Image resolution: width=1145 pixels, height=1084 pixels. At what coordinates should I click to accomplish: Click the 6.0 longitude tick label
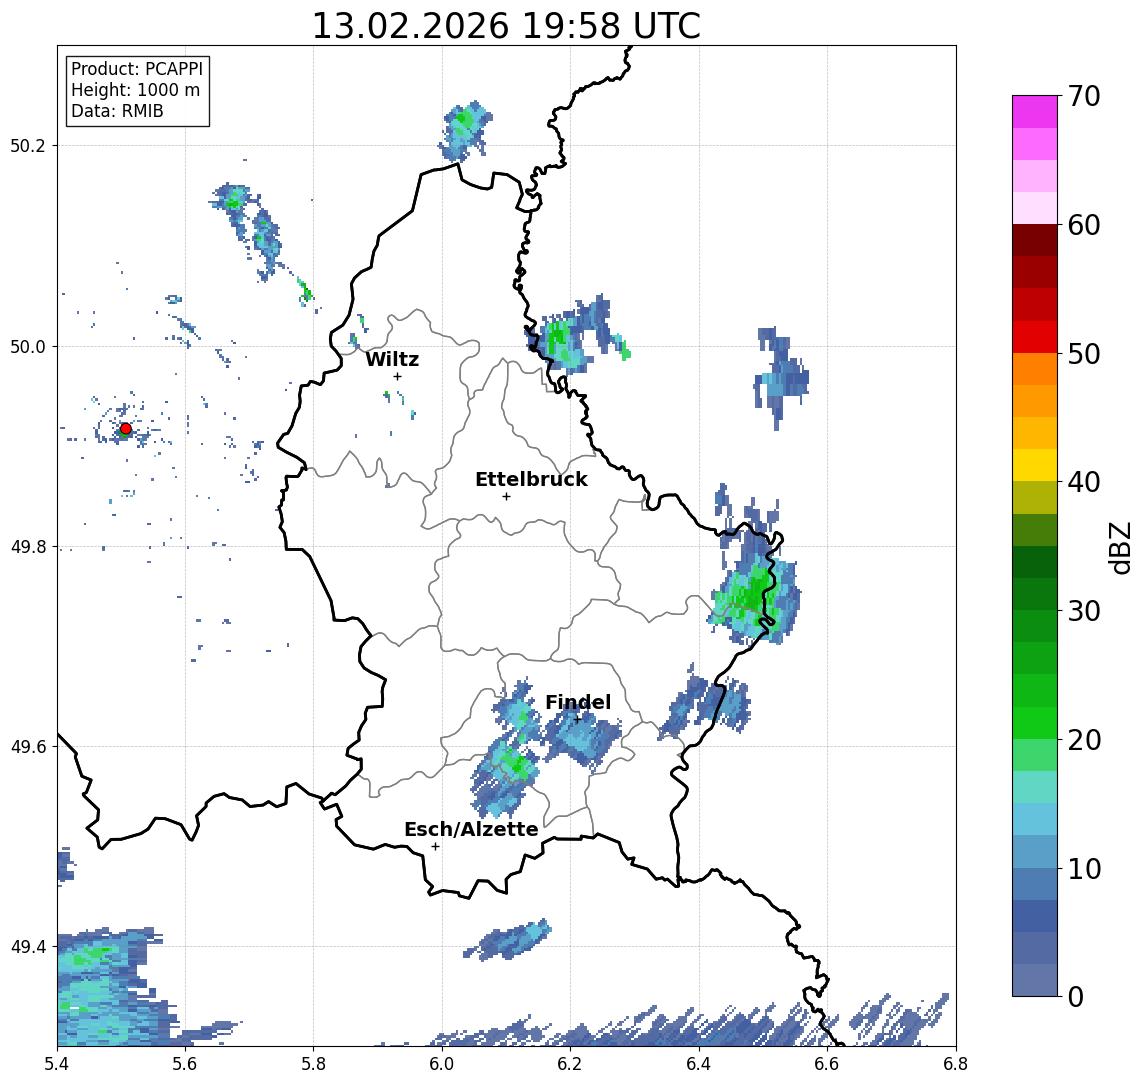[443, 1064]
